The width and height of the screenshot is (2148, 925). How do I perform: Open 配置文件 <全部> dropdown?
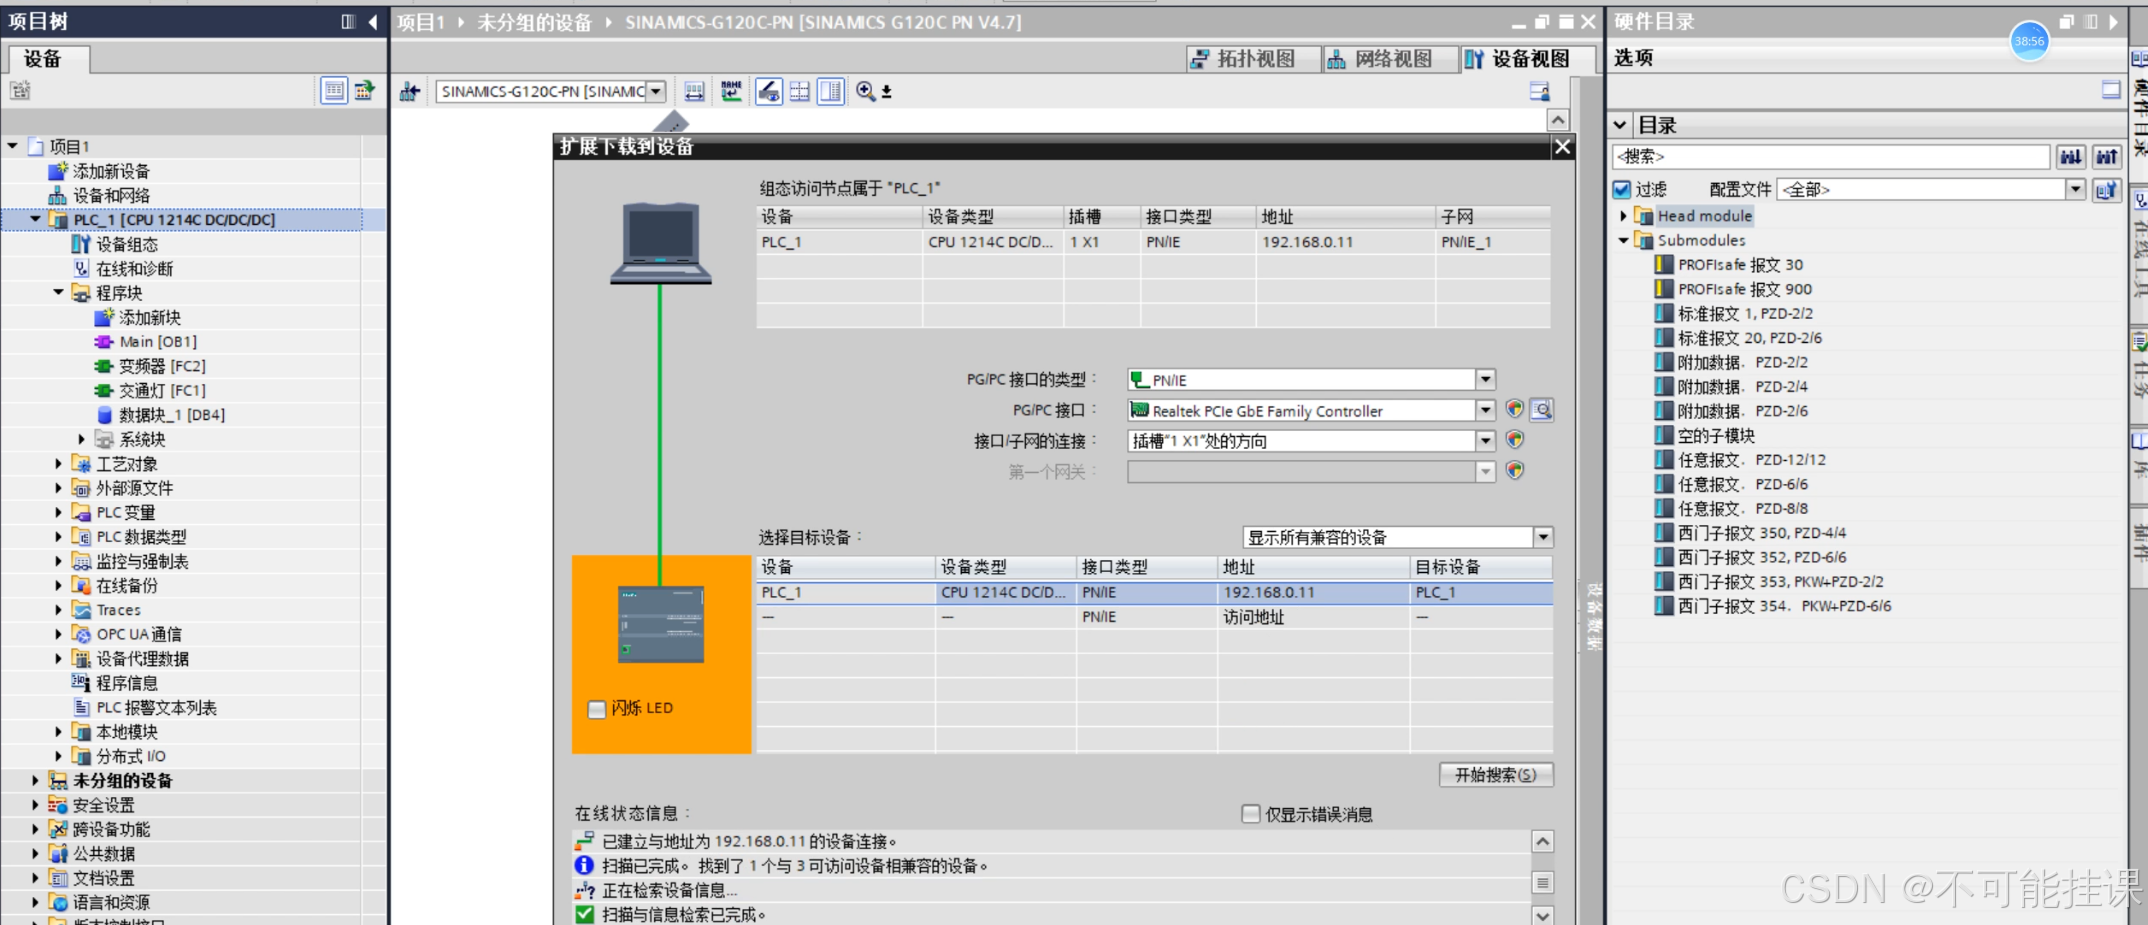[x=2076, y=189]
